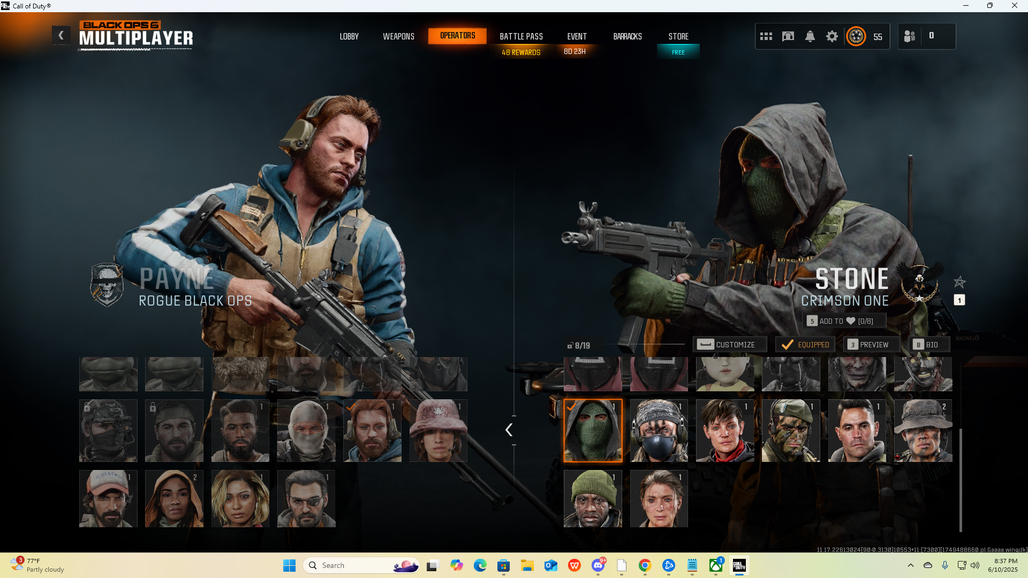This screenshot has width=1028, height=578.
Task: Open the STORE tab
Action: (679, 37)
